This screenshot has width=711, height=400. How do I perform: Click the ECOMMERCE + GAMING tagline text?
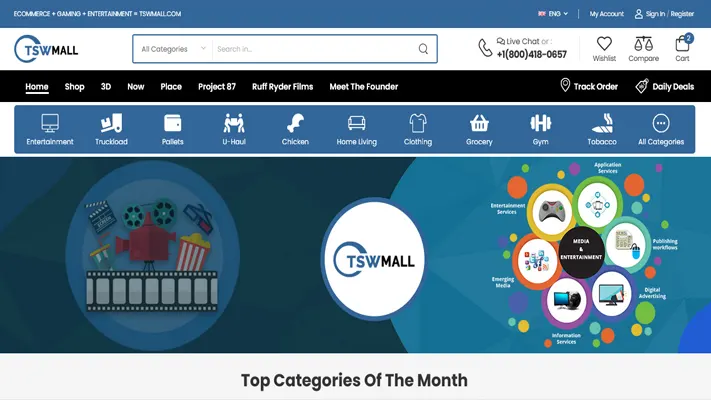pyautogui.click(x=97, y=14)
